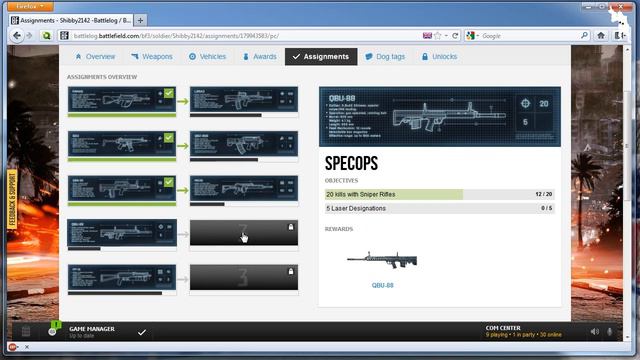The width and height of the screenshot is (640, 360).
Task: Click the Game Manager icon with green badge
Action: point(53,329)
